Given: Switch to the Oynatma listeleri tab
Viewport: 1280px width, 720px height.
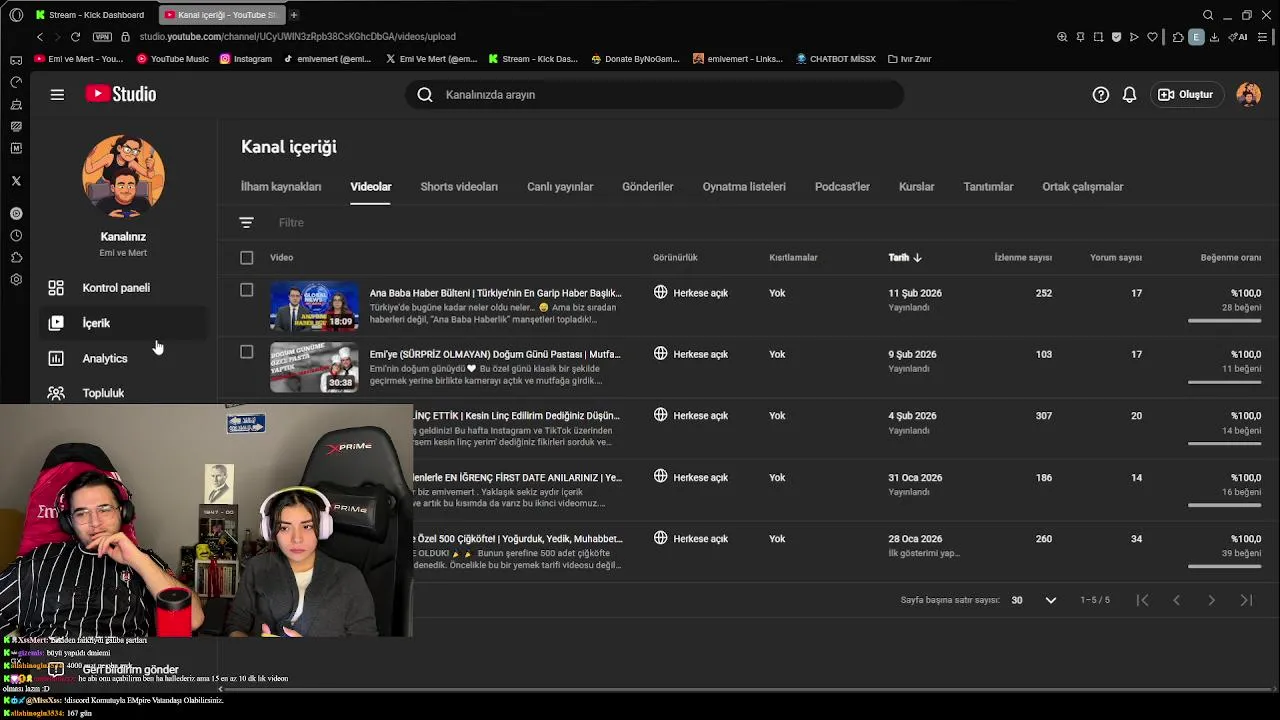Looking at the screenshot, I should pyautogui.click(x=744, y=187).
